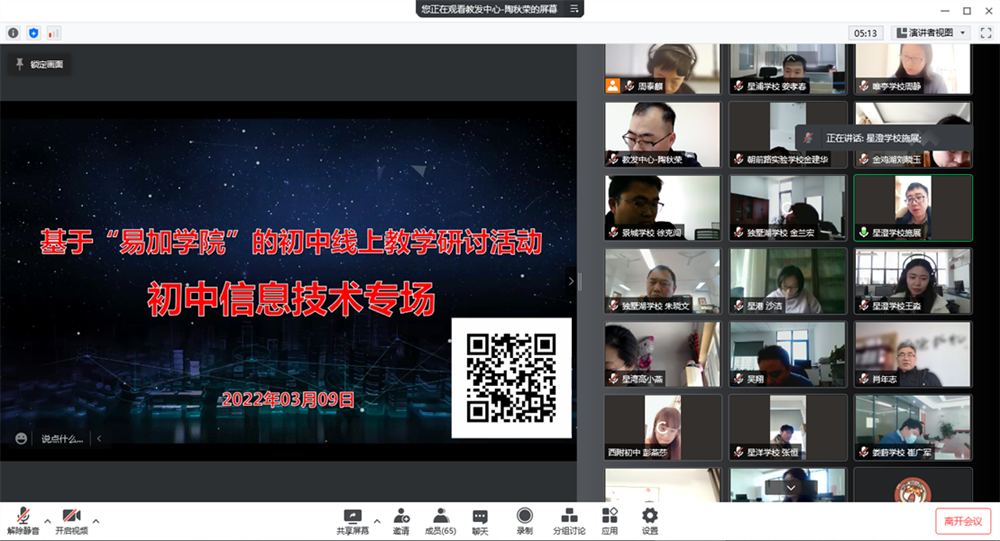Click green mic icon on 星澄学校施展 tile

pyautogui.click(x=864, y=232)
